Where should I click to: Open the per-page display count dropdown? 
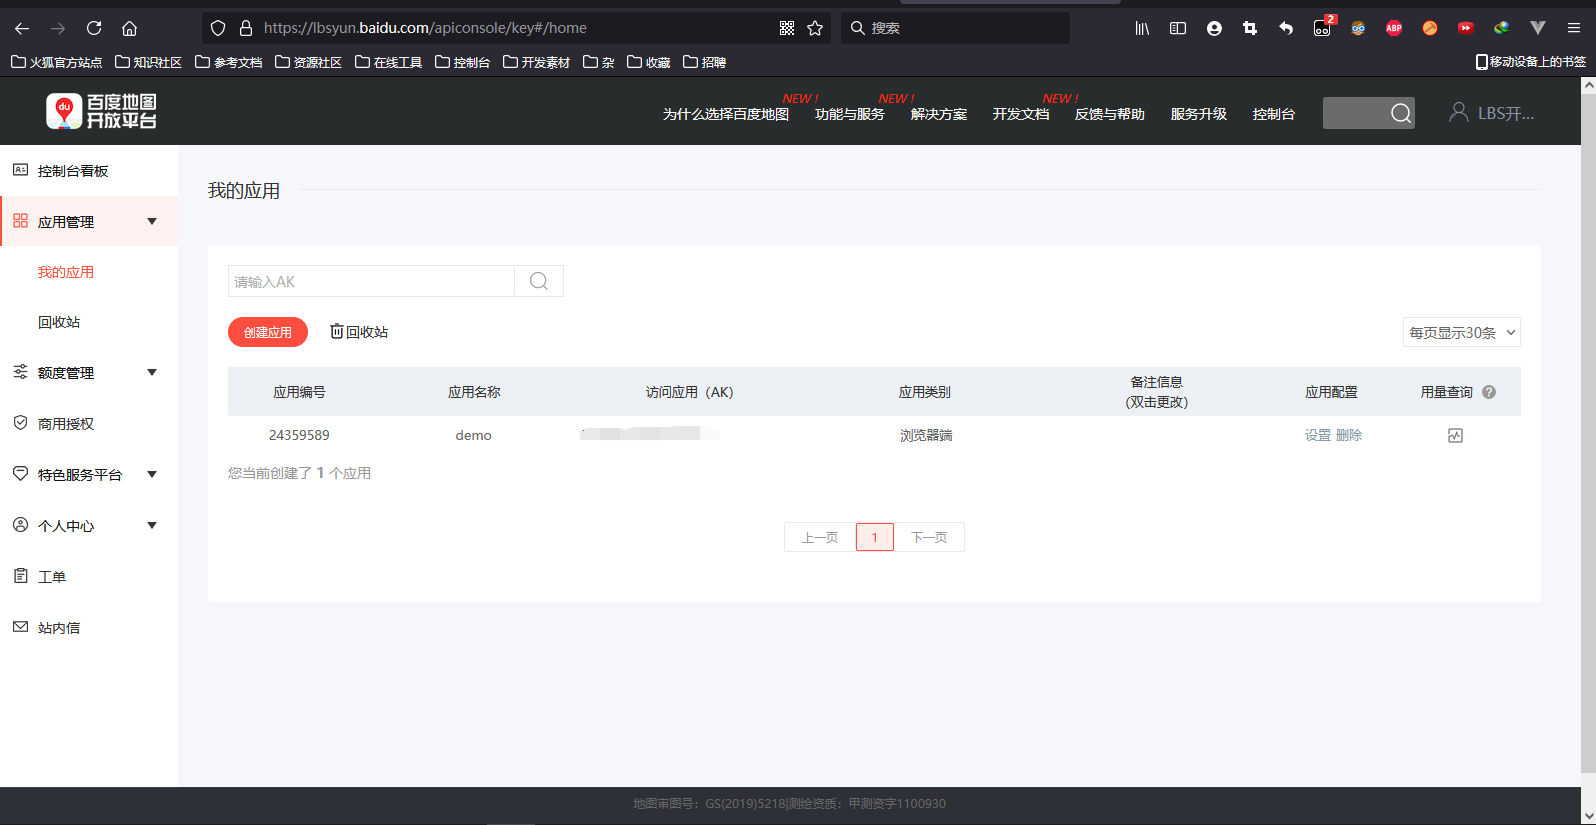coord(1462,332)
